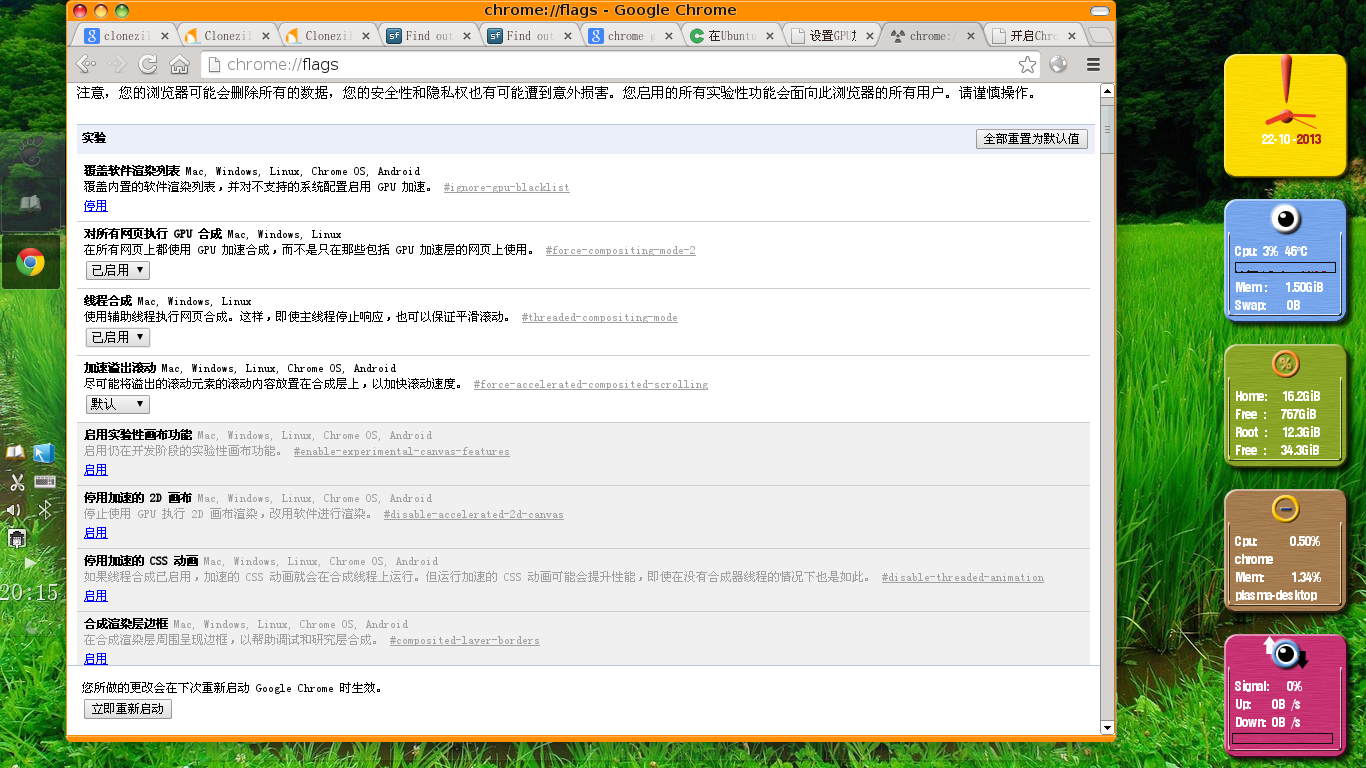
Task: Click the #threaded-compositing-mode anchor link
Action: (600, 318)
